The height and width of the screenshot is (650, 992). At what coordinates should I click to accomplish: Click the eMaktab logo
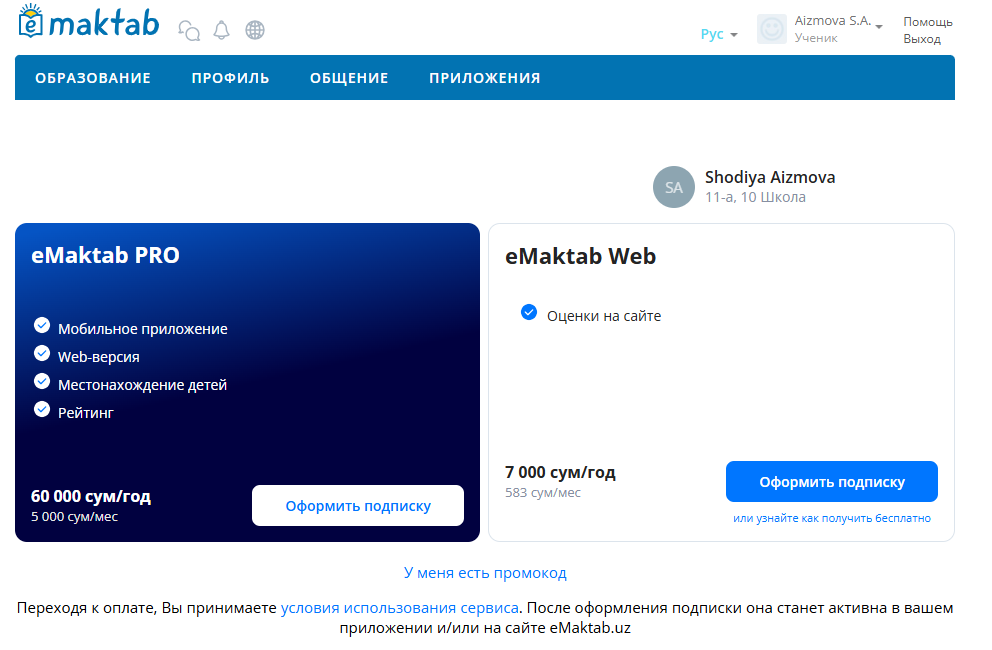[x=89, y=22]
